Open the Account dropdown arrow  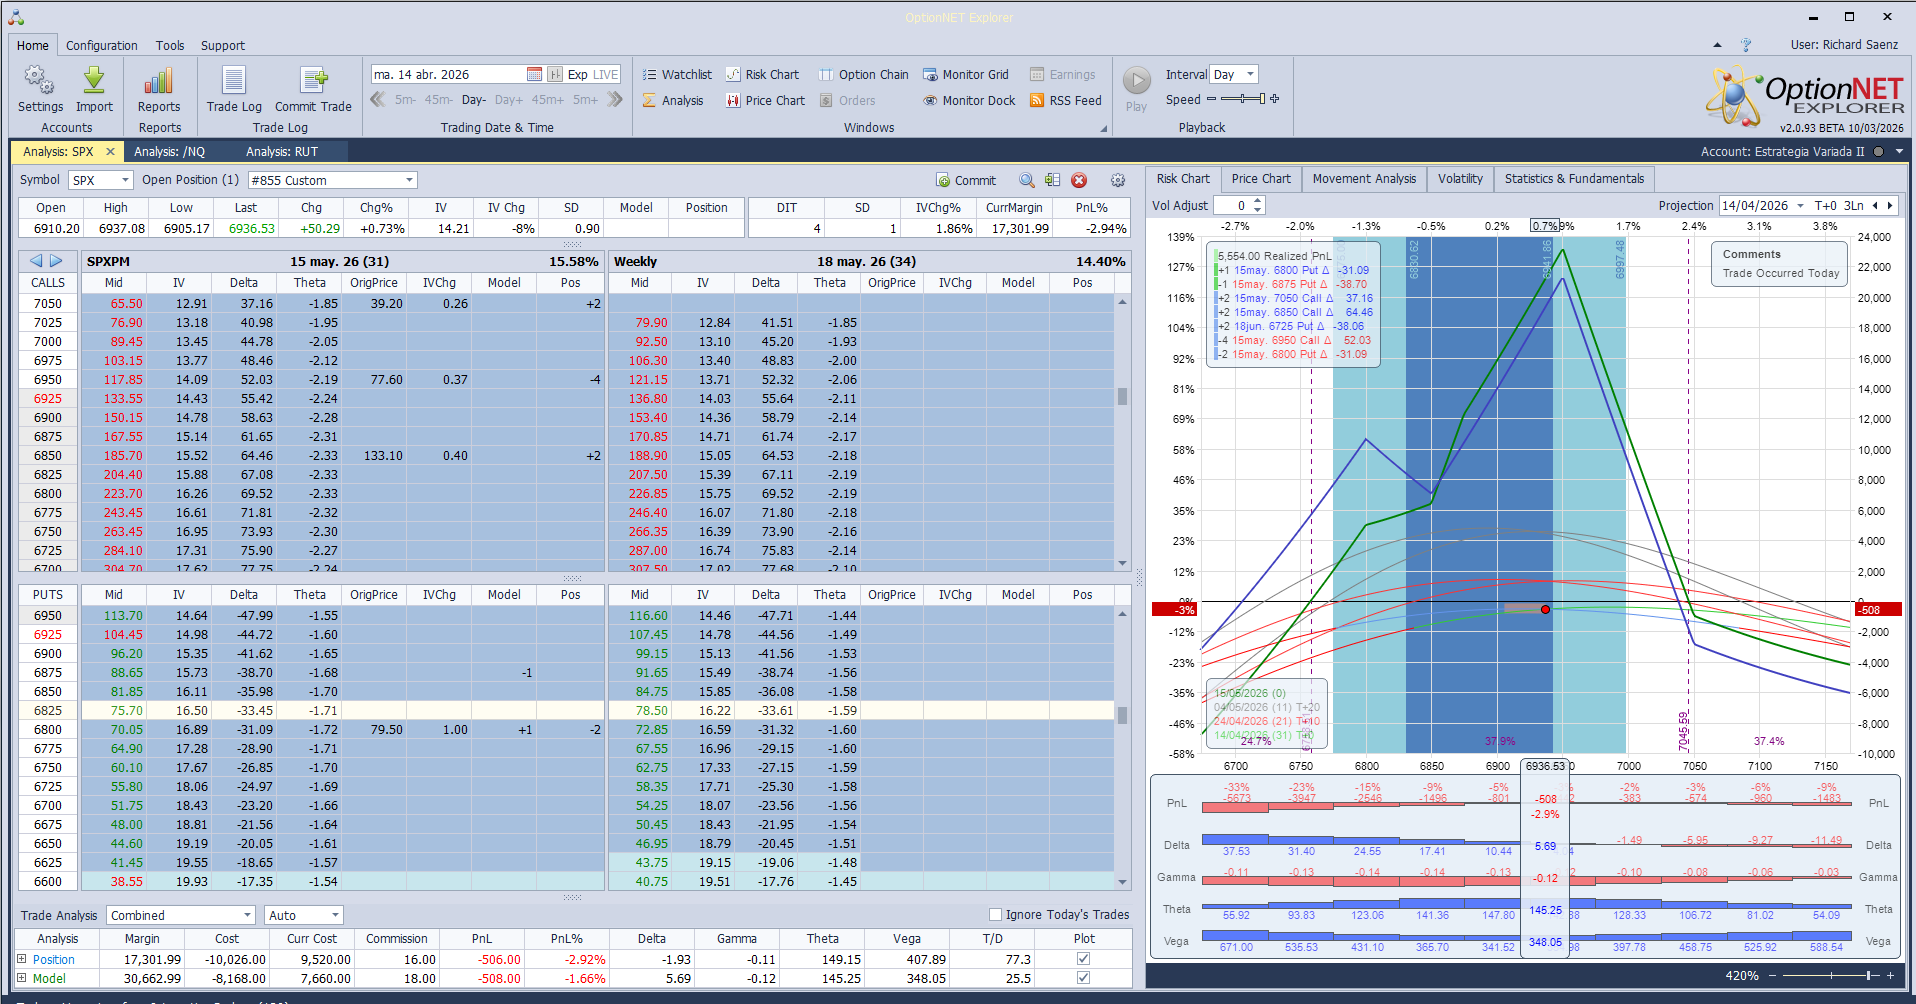(1899, 152)
